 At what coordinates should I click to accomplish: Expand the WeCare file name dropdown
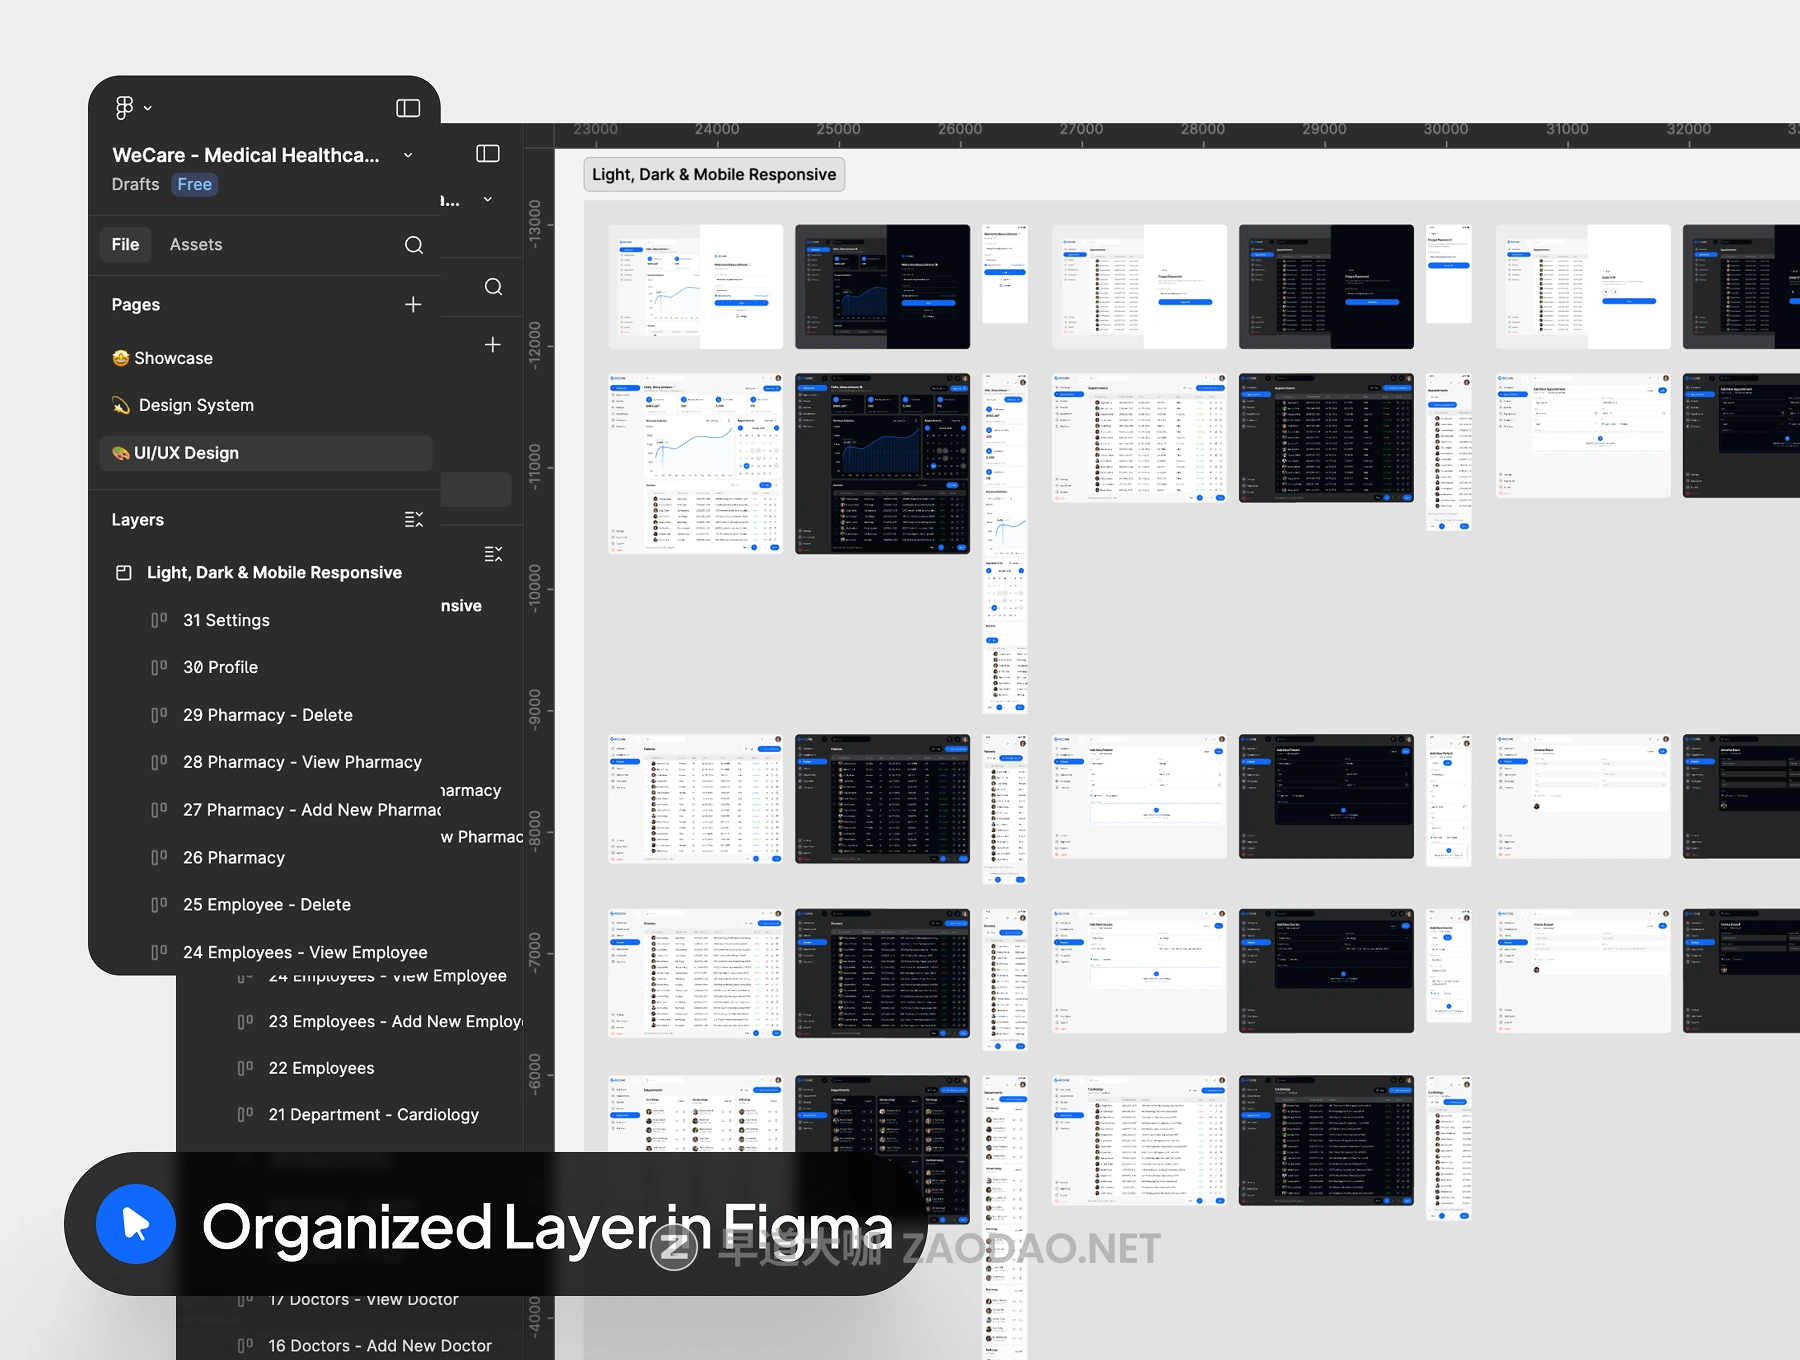[x=408, y=156]
